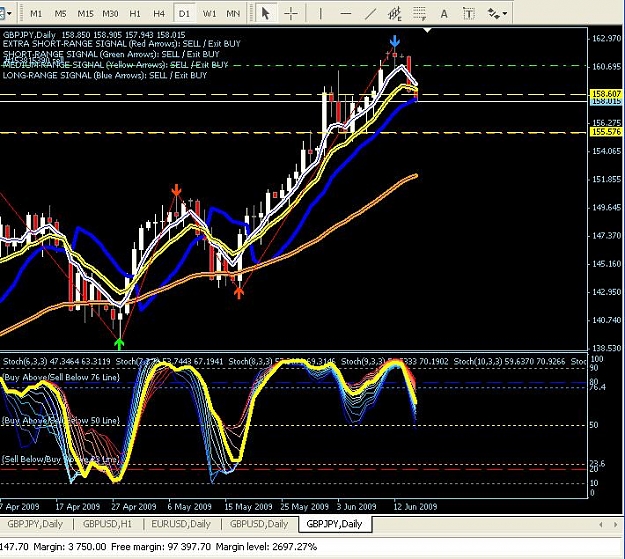Select the Cursor arrow tool
Screen dimensions: 625x559
point(265,14)
